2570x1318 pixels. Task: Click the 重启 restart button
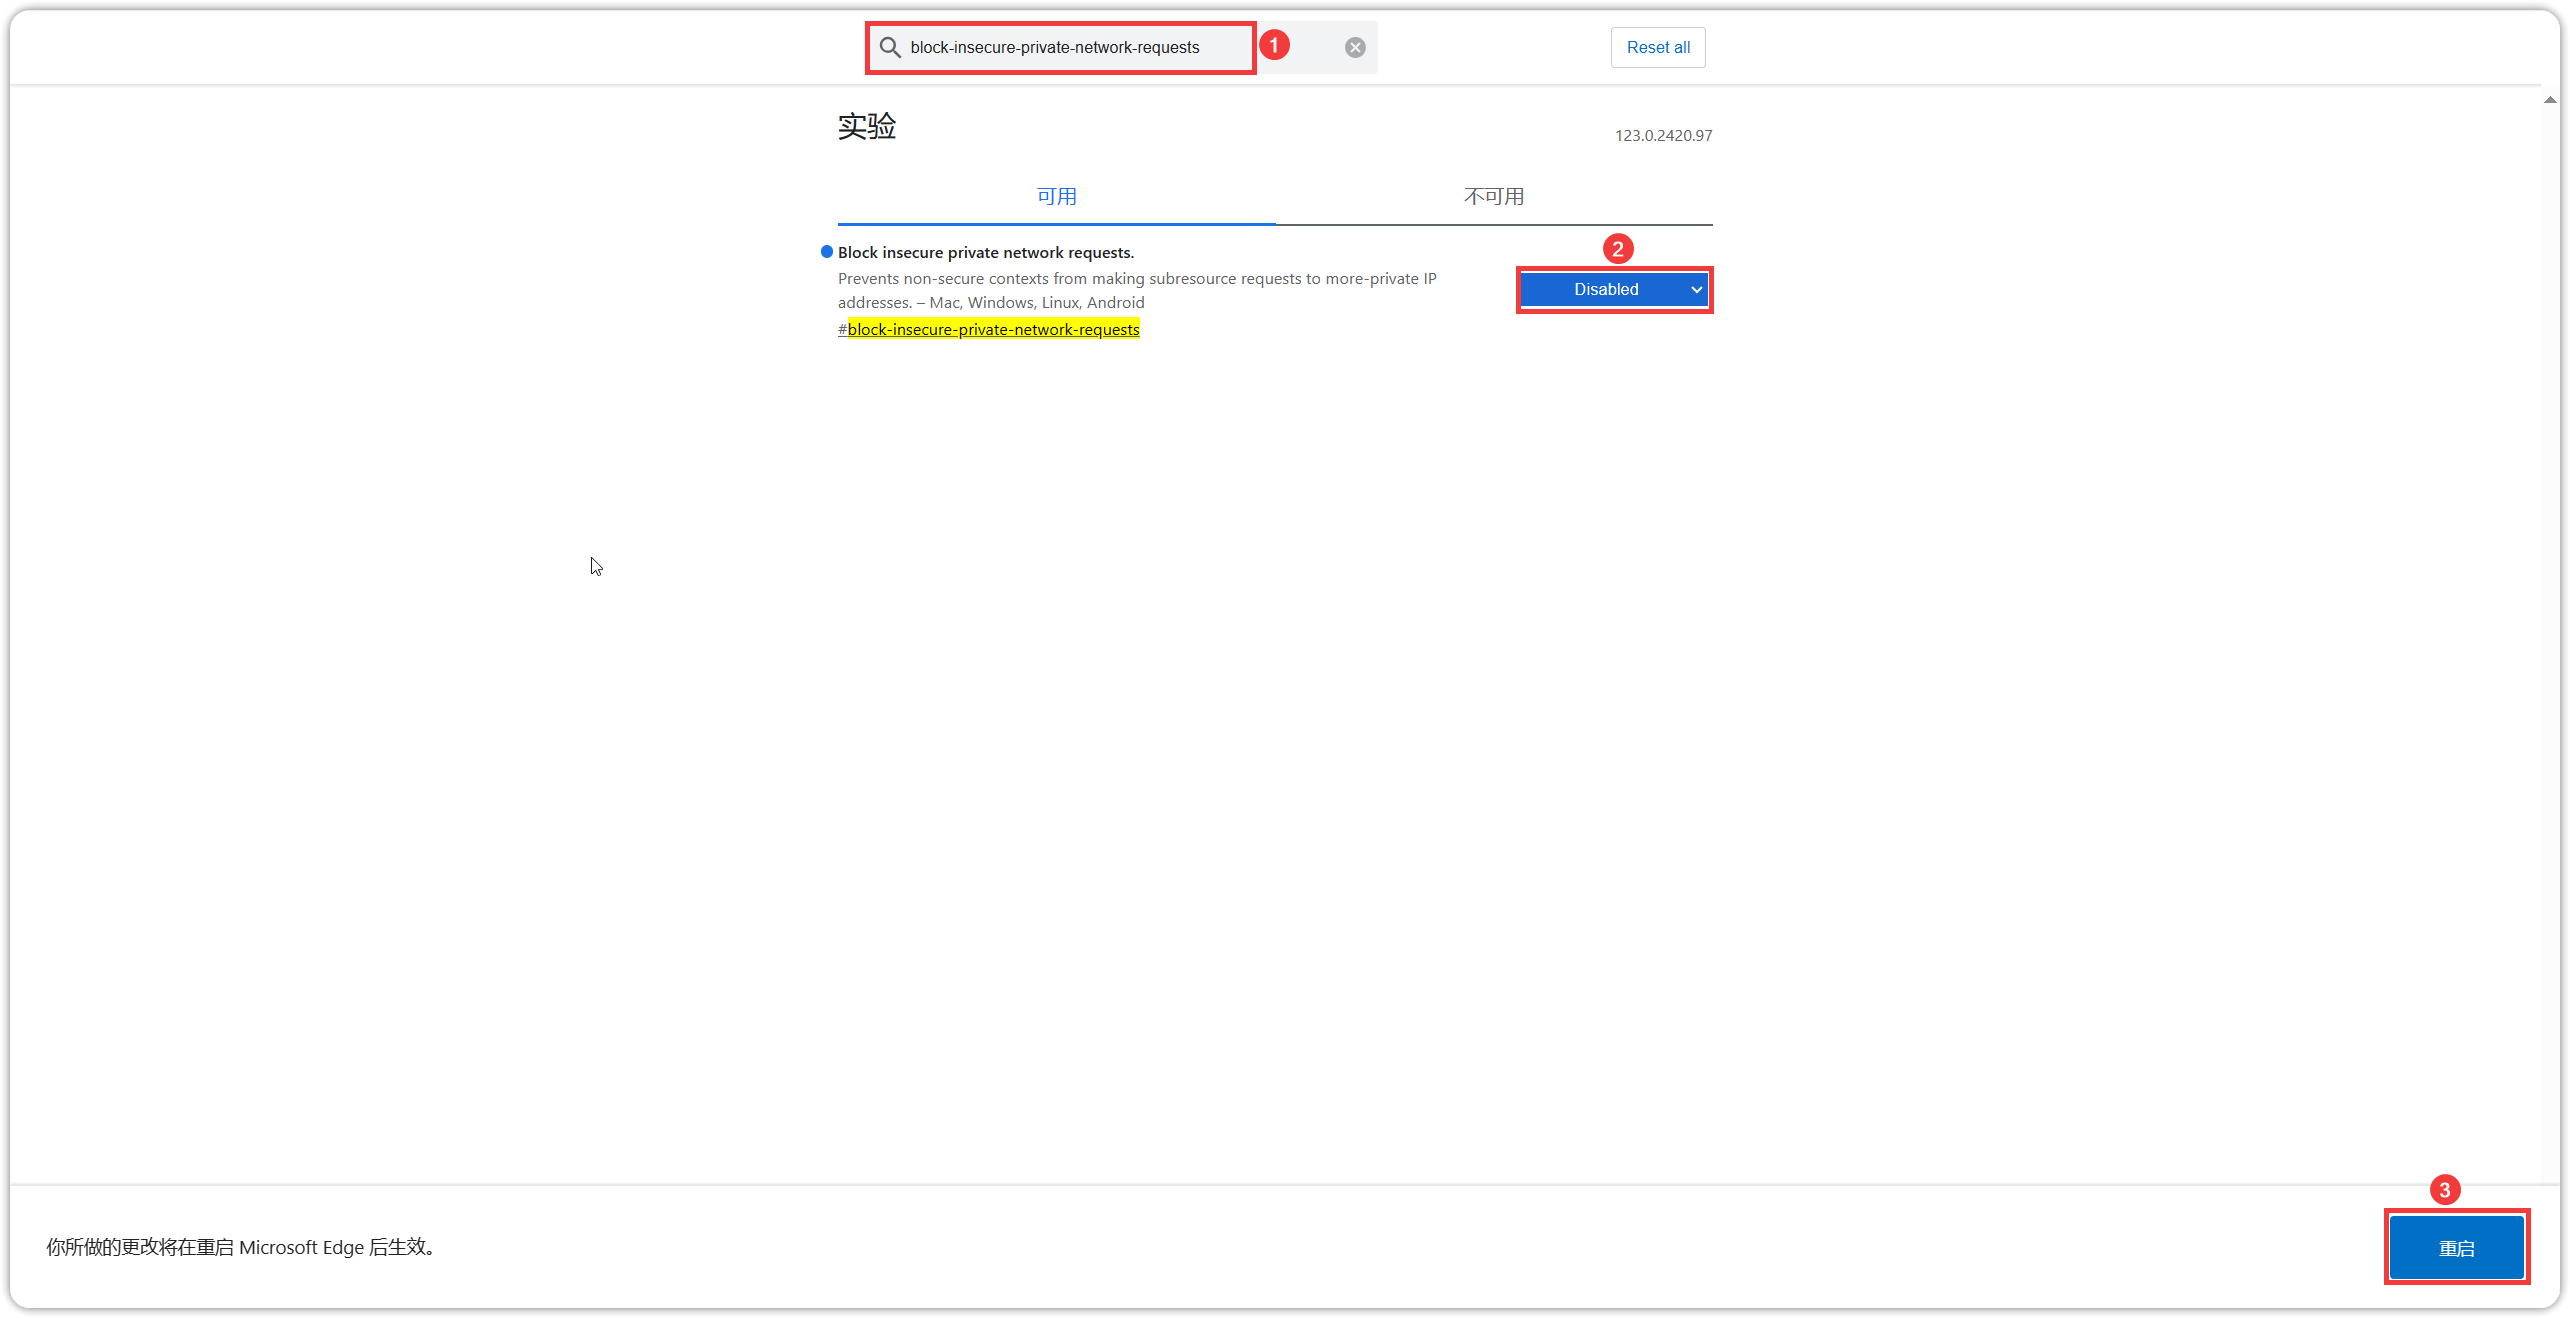(2456, 1247)
